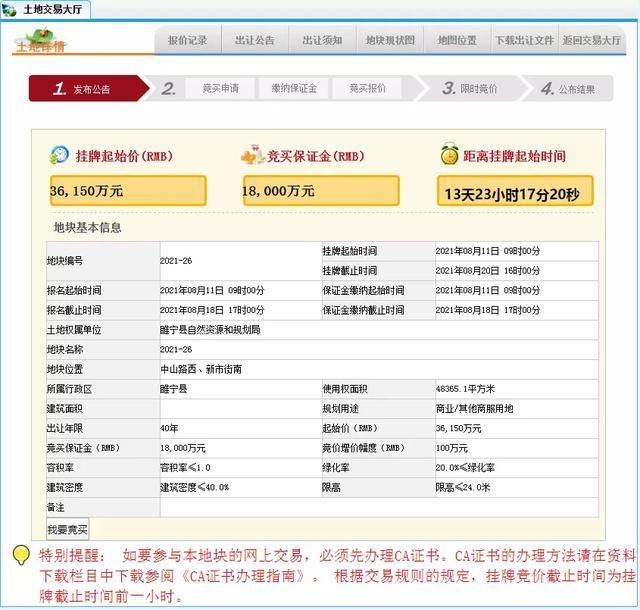Screen dimensions: 640x610
Task: Click location 中山路西、新市街南
Action: click(x=201, y=369)
